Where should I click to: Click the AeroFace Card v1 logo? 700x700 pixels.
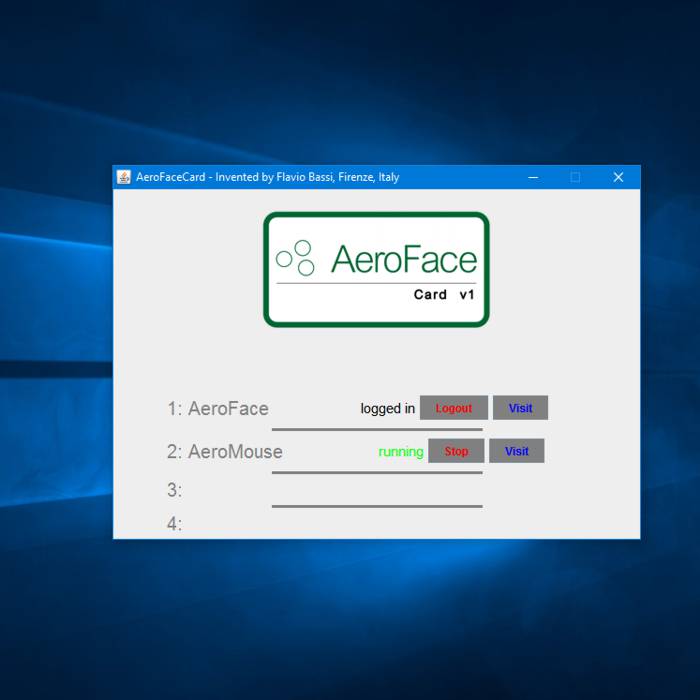[376, 270]
